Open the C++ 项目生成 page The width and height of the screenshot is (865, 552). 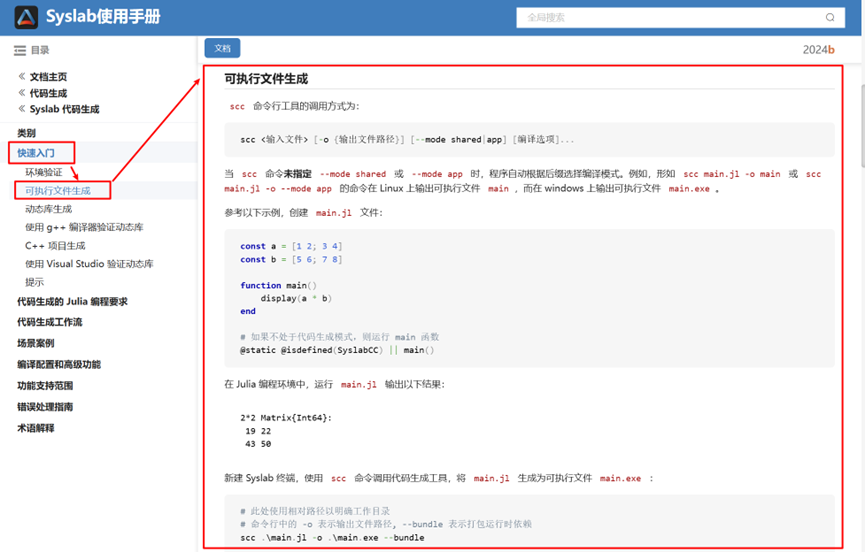(x=55, y=246)
